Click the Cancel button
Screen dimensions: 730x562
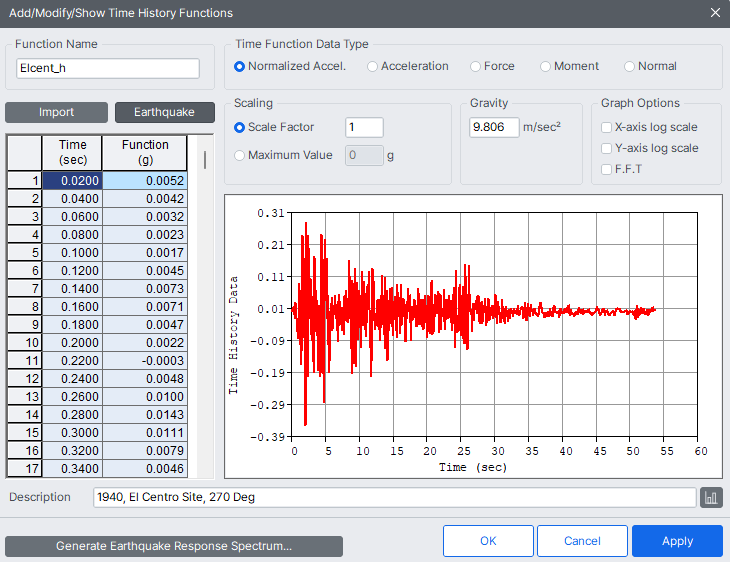click(582, 541)
